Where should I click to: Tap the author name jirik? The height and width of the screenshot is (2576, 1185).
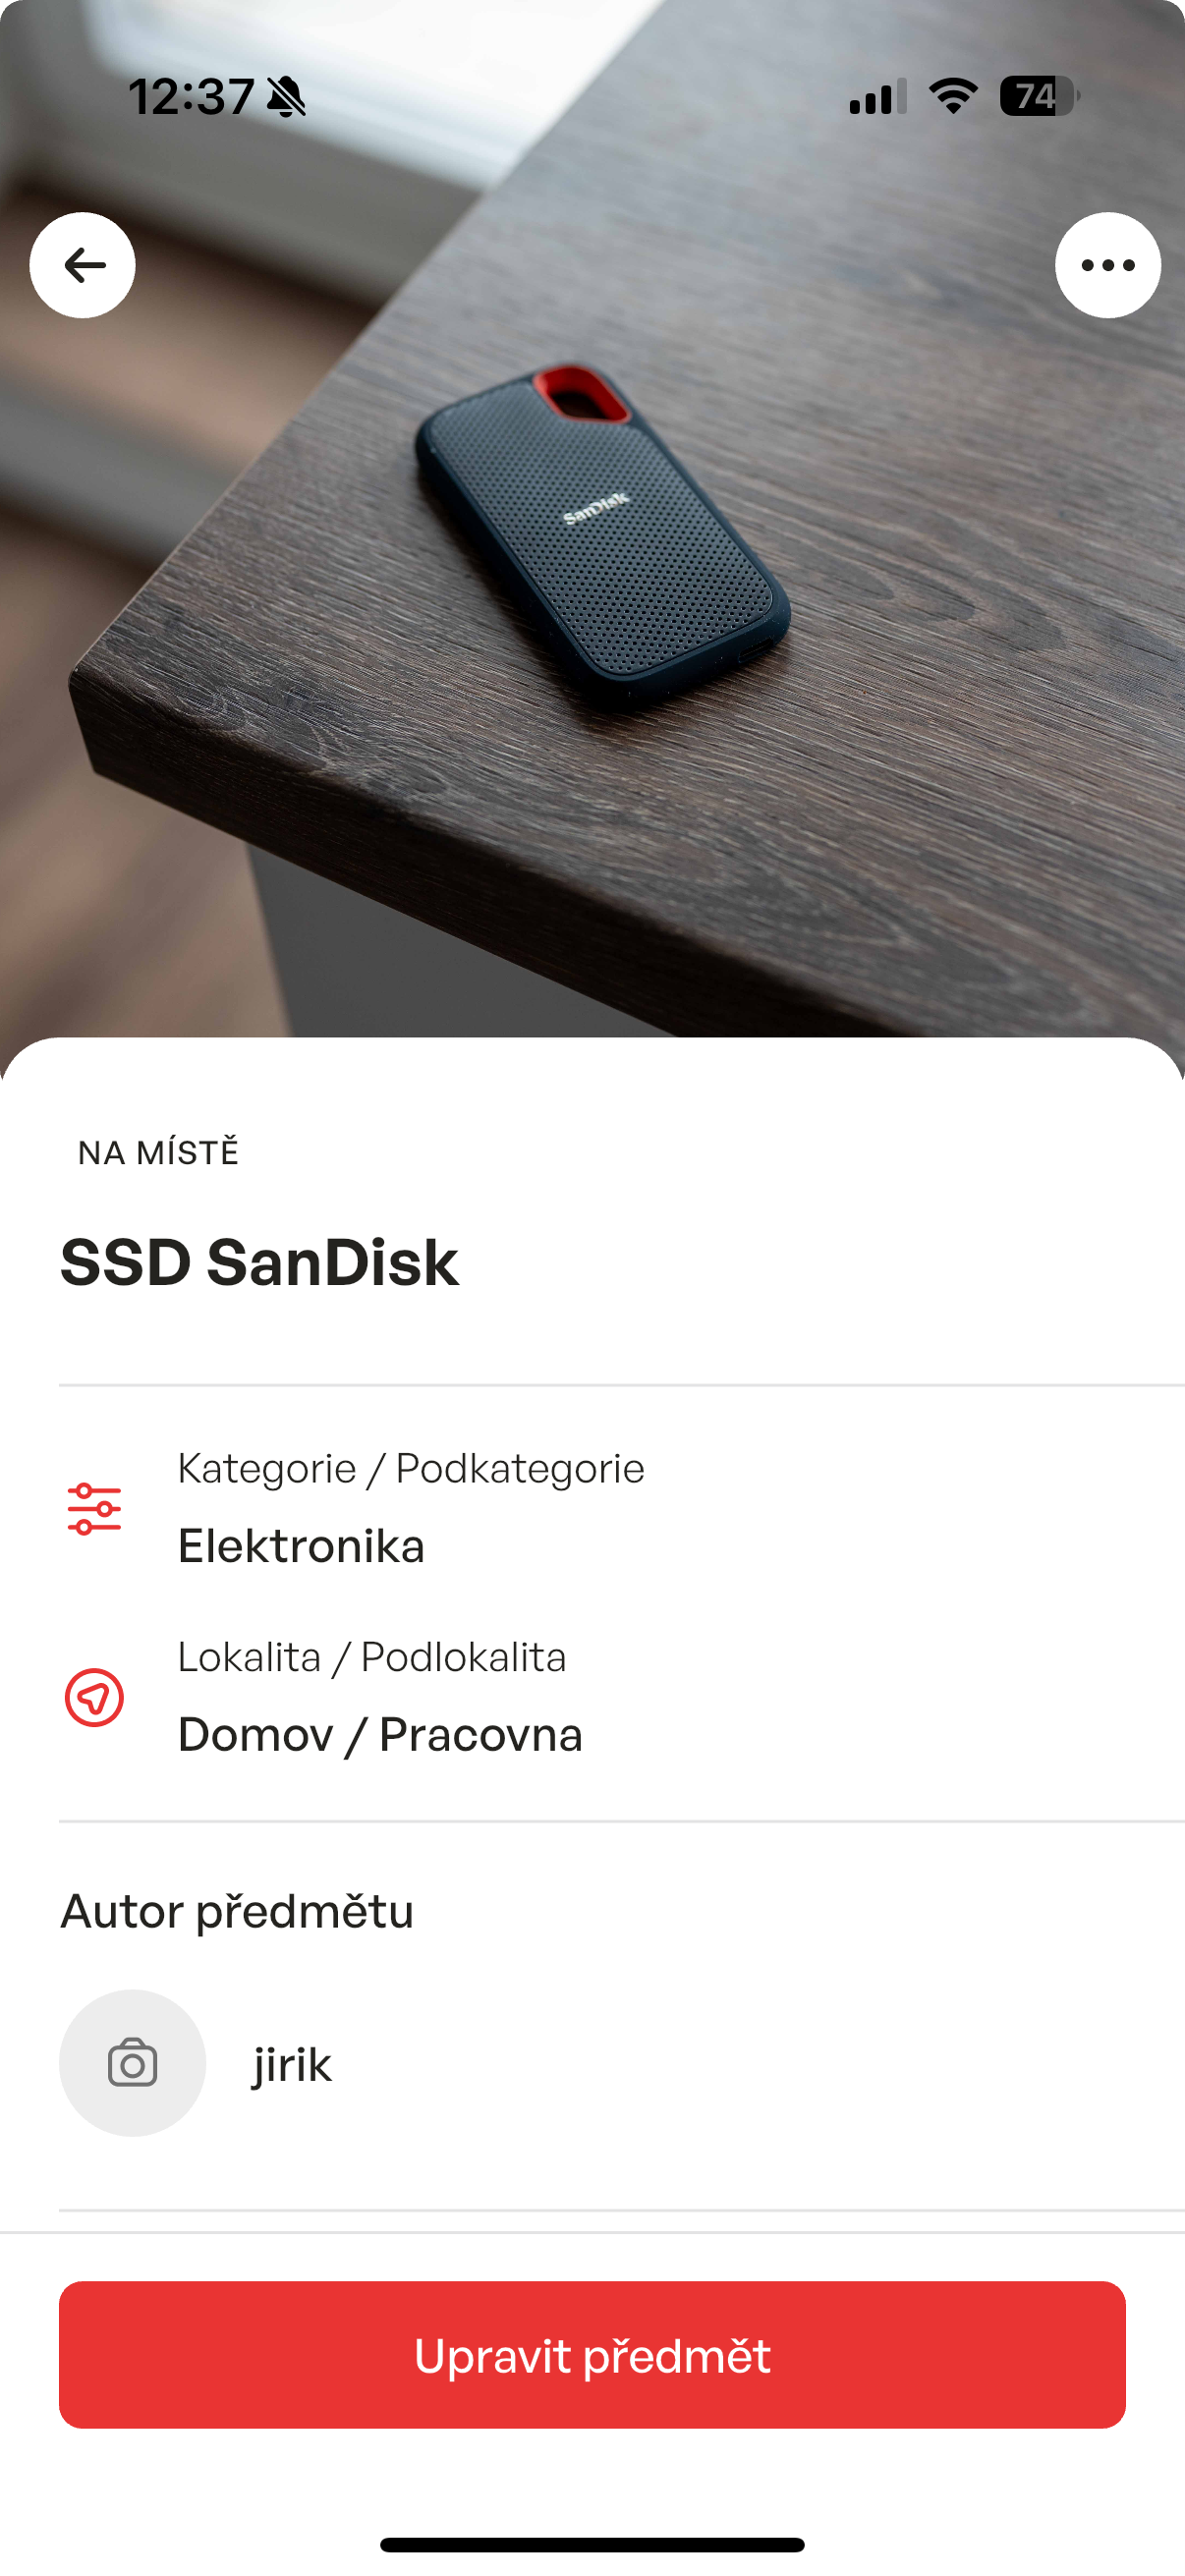[292, 2065]
